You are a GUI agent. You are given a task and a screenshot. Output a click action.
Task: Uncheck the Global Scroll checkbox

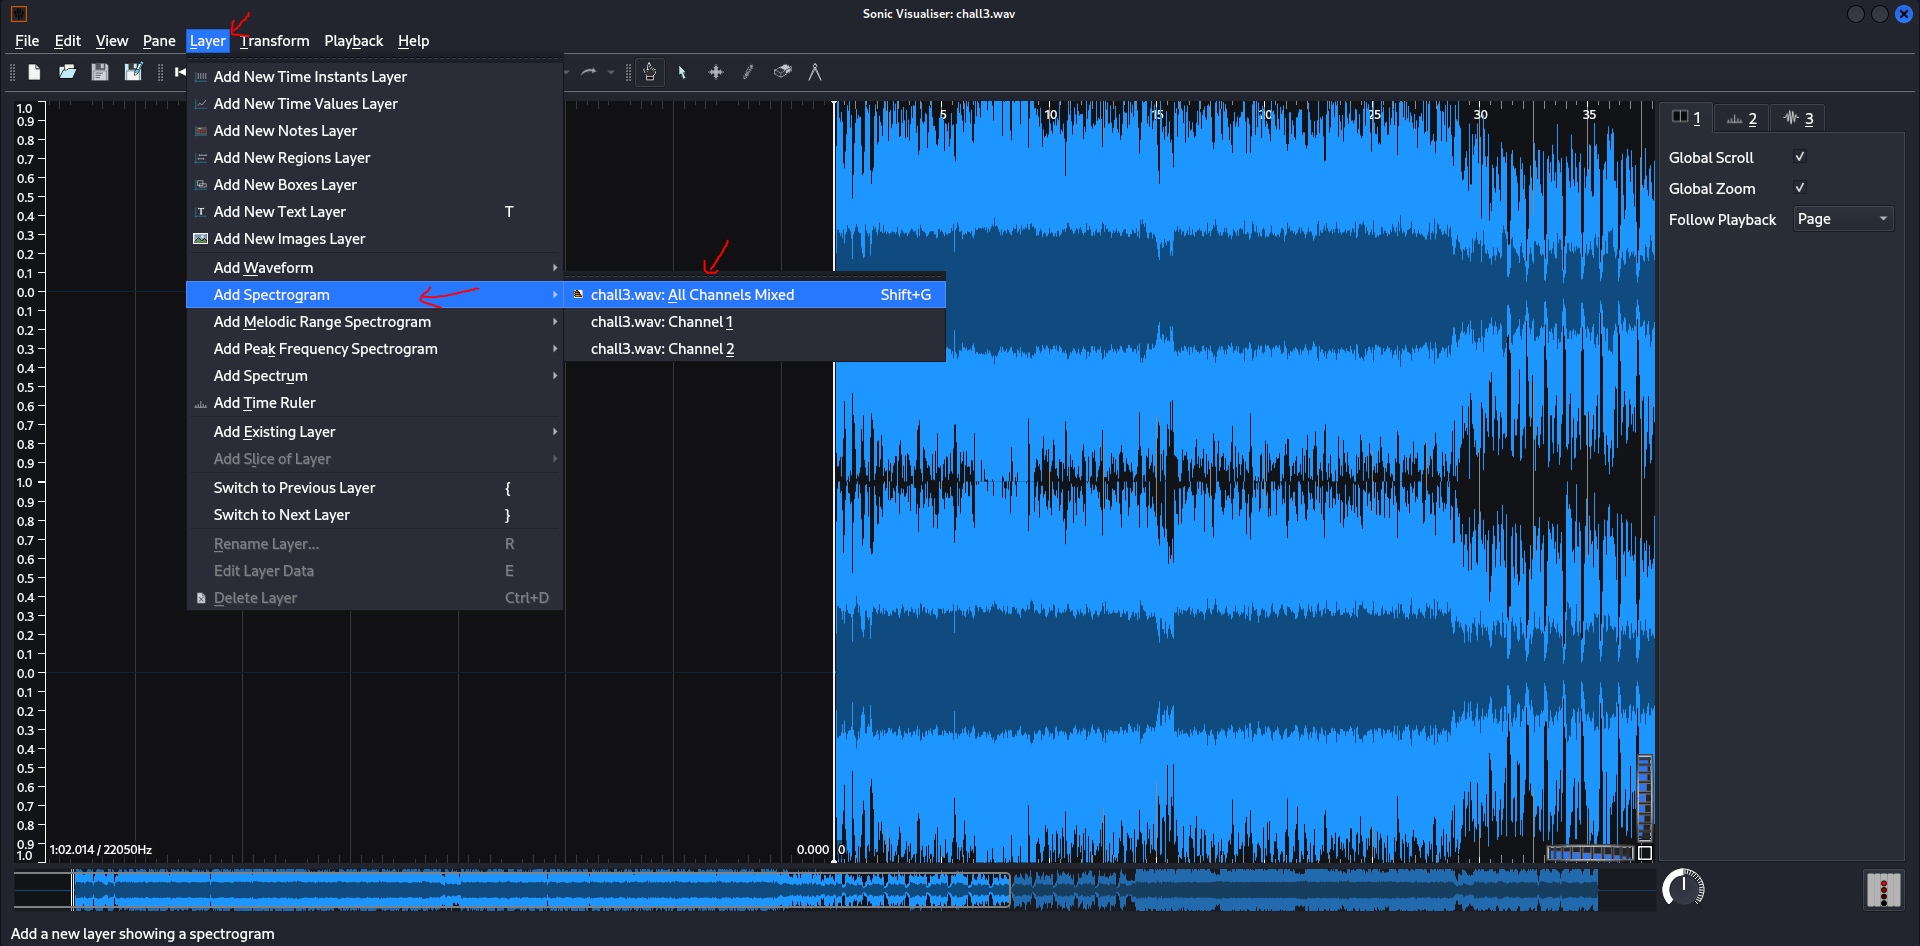1800,157
